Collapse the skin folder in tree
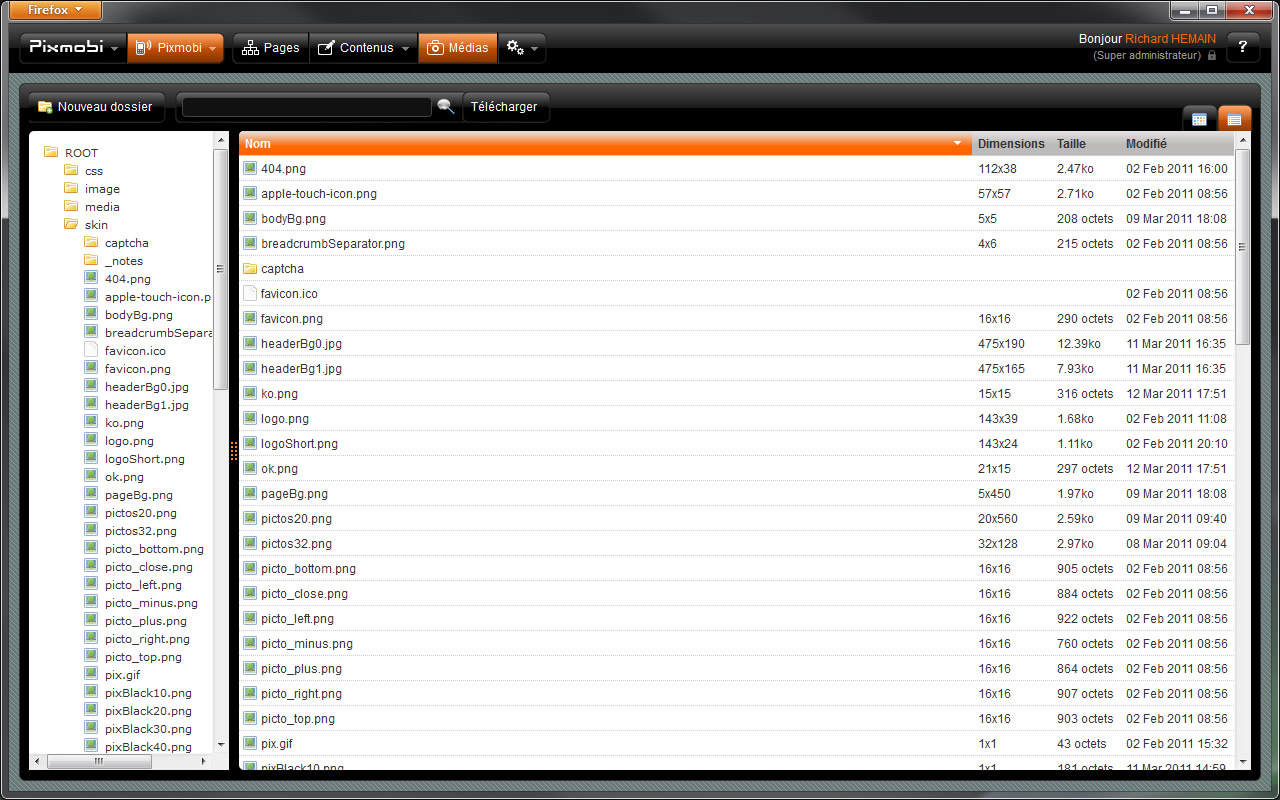The height and width of the screenshot is (800, 1280). 96,225
